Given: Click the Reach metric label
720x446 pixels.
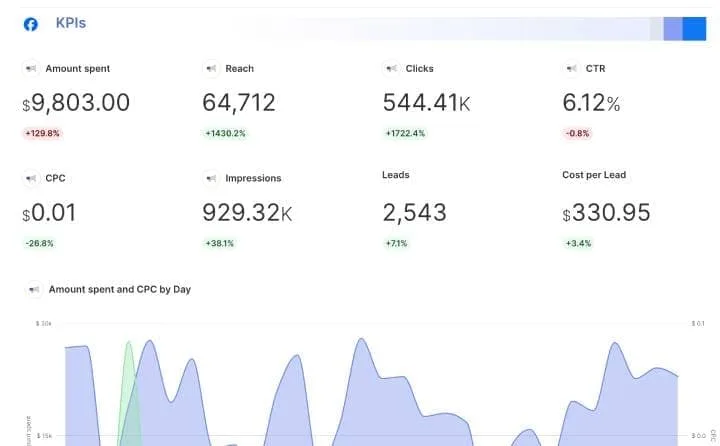Looking at the screenshot, I should pos(240,68).
